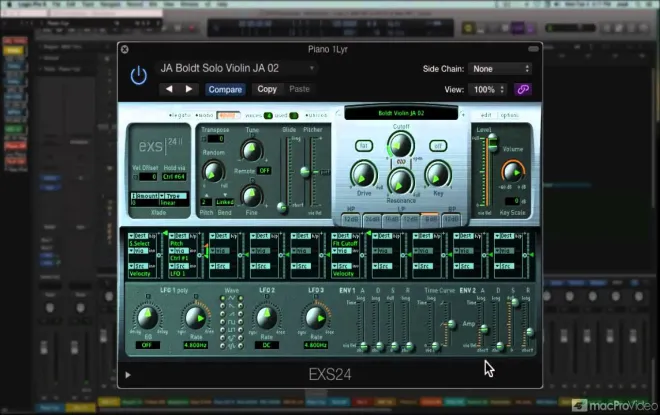This screenshot has height=415, width=660.
Task: Click the orange Volume knob
Action: pyautogui.click(x=513, y=172)
